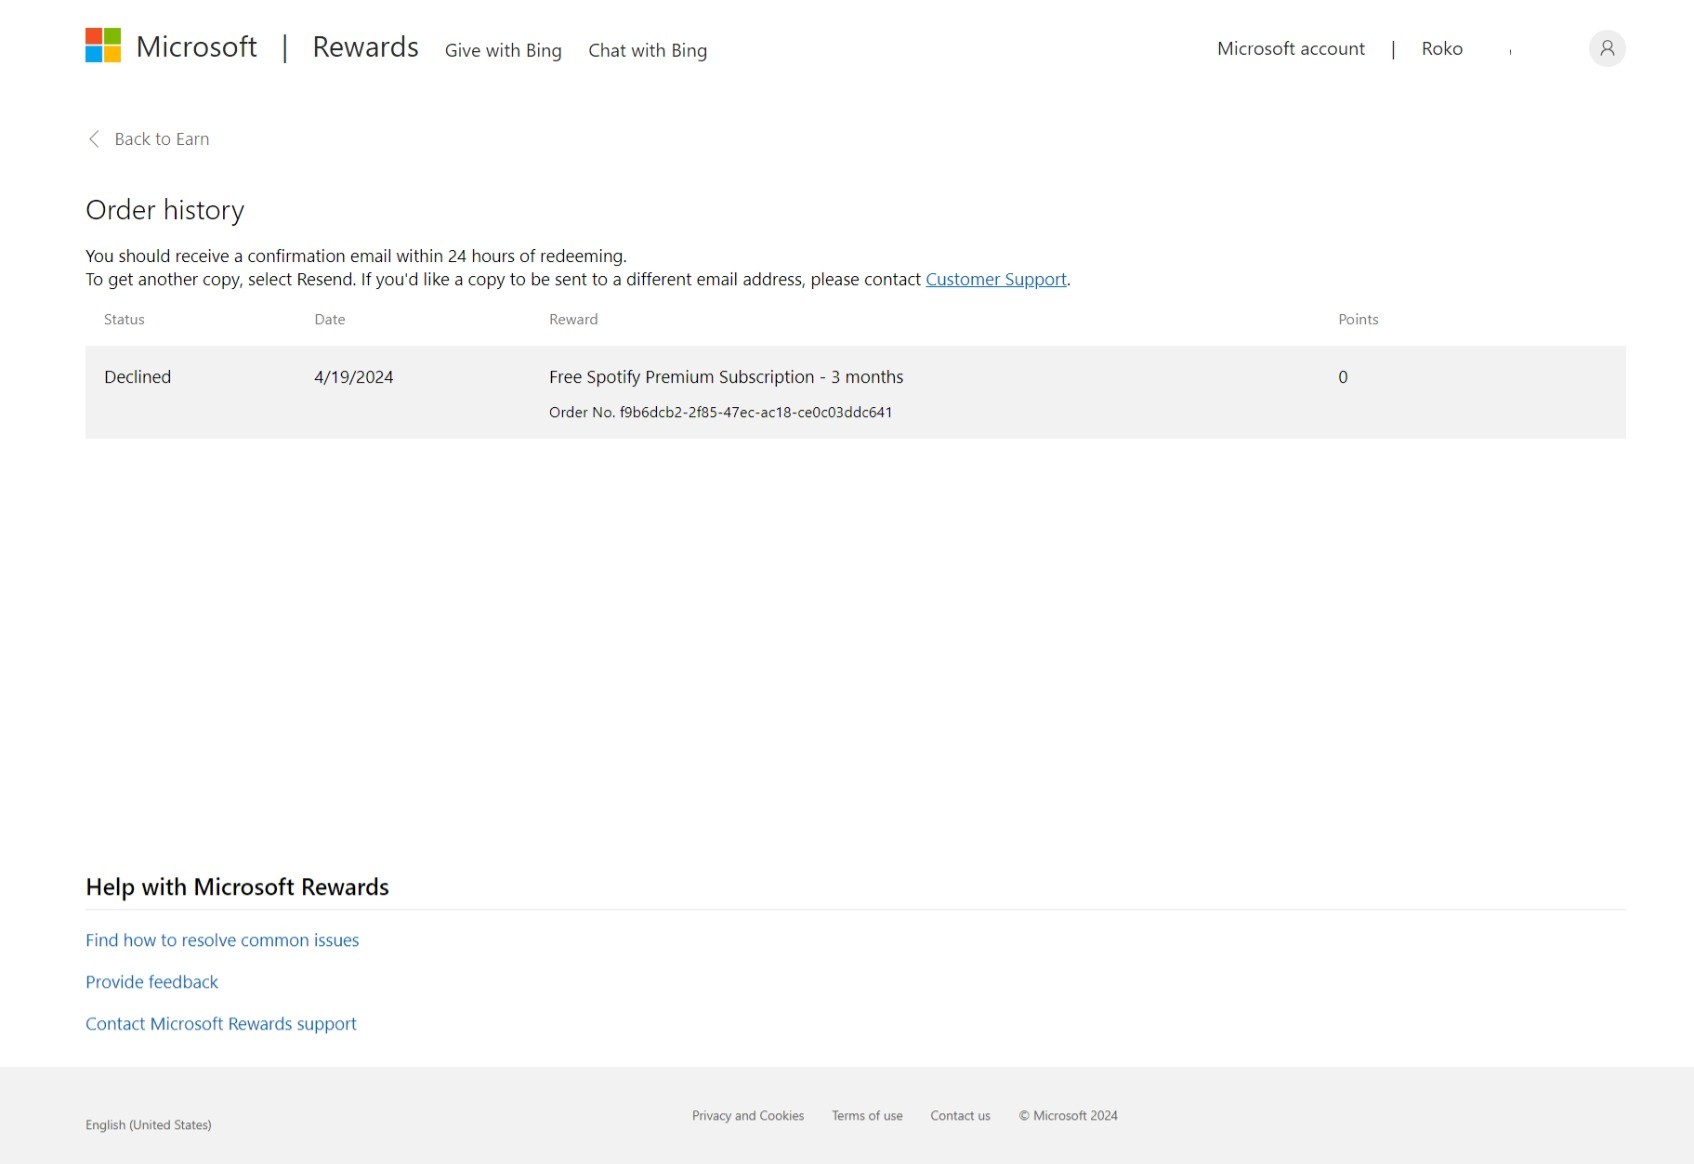Click the © Microsoft 2024 text
The width and height of the screenshot is (1694, 1164).
click(1068, 1116)
